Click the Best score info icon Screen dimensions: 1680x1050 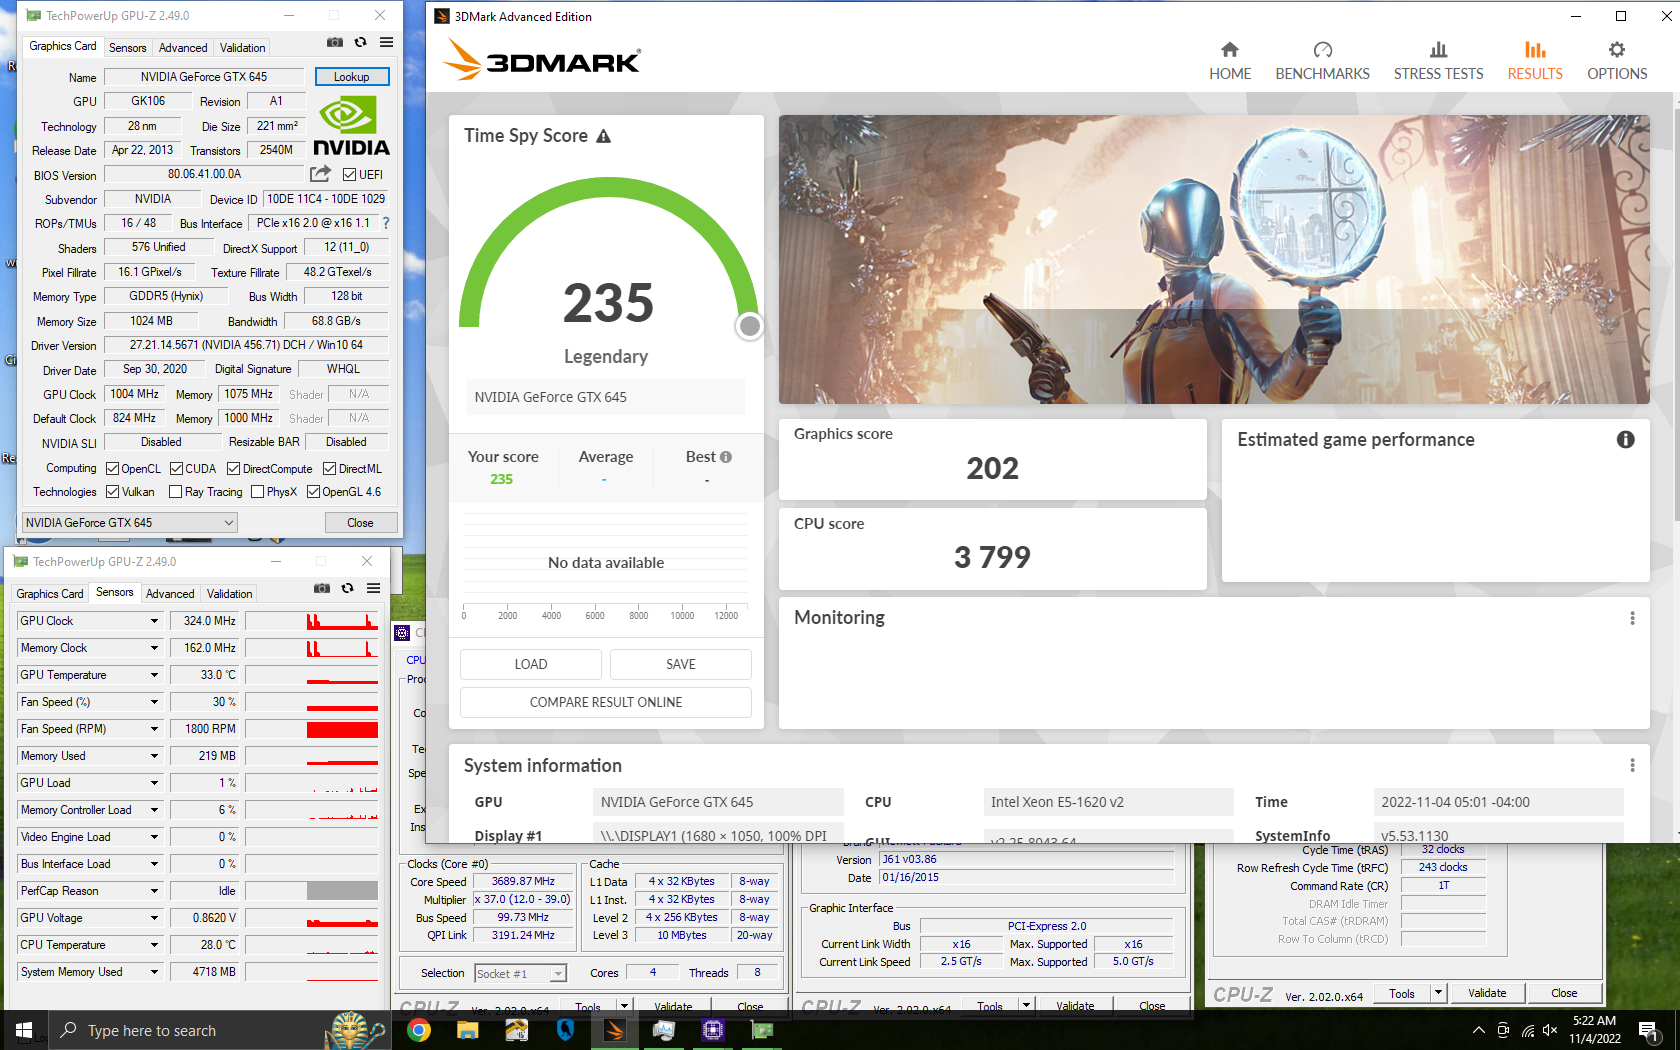coord(726,457)
